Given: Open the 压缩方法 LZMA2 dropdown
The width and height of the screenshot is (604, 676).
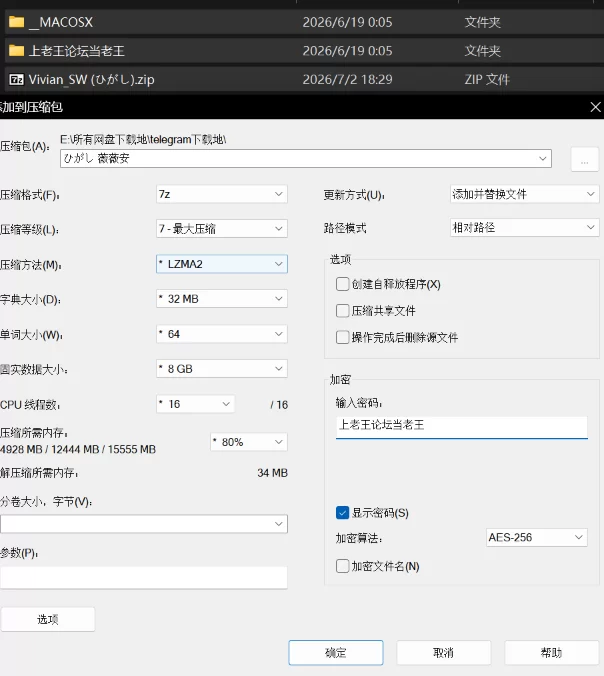Looking at the screenshot, I should pyautogui.click(x=222, y=264).
